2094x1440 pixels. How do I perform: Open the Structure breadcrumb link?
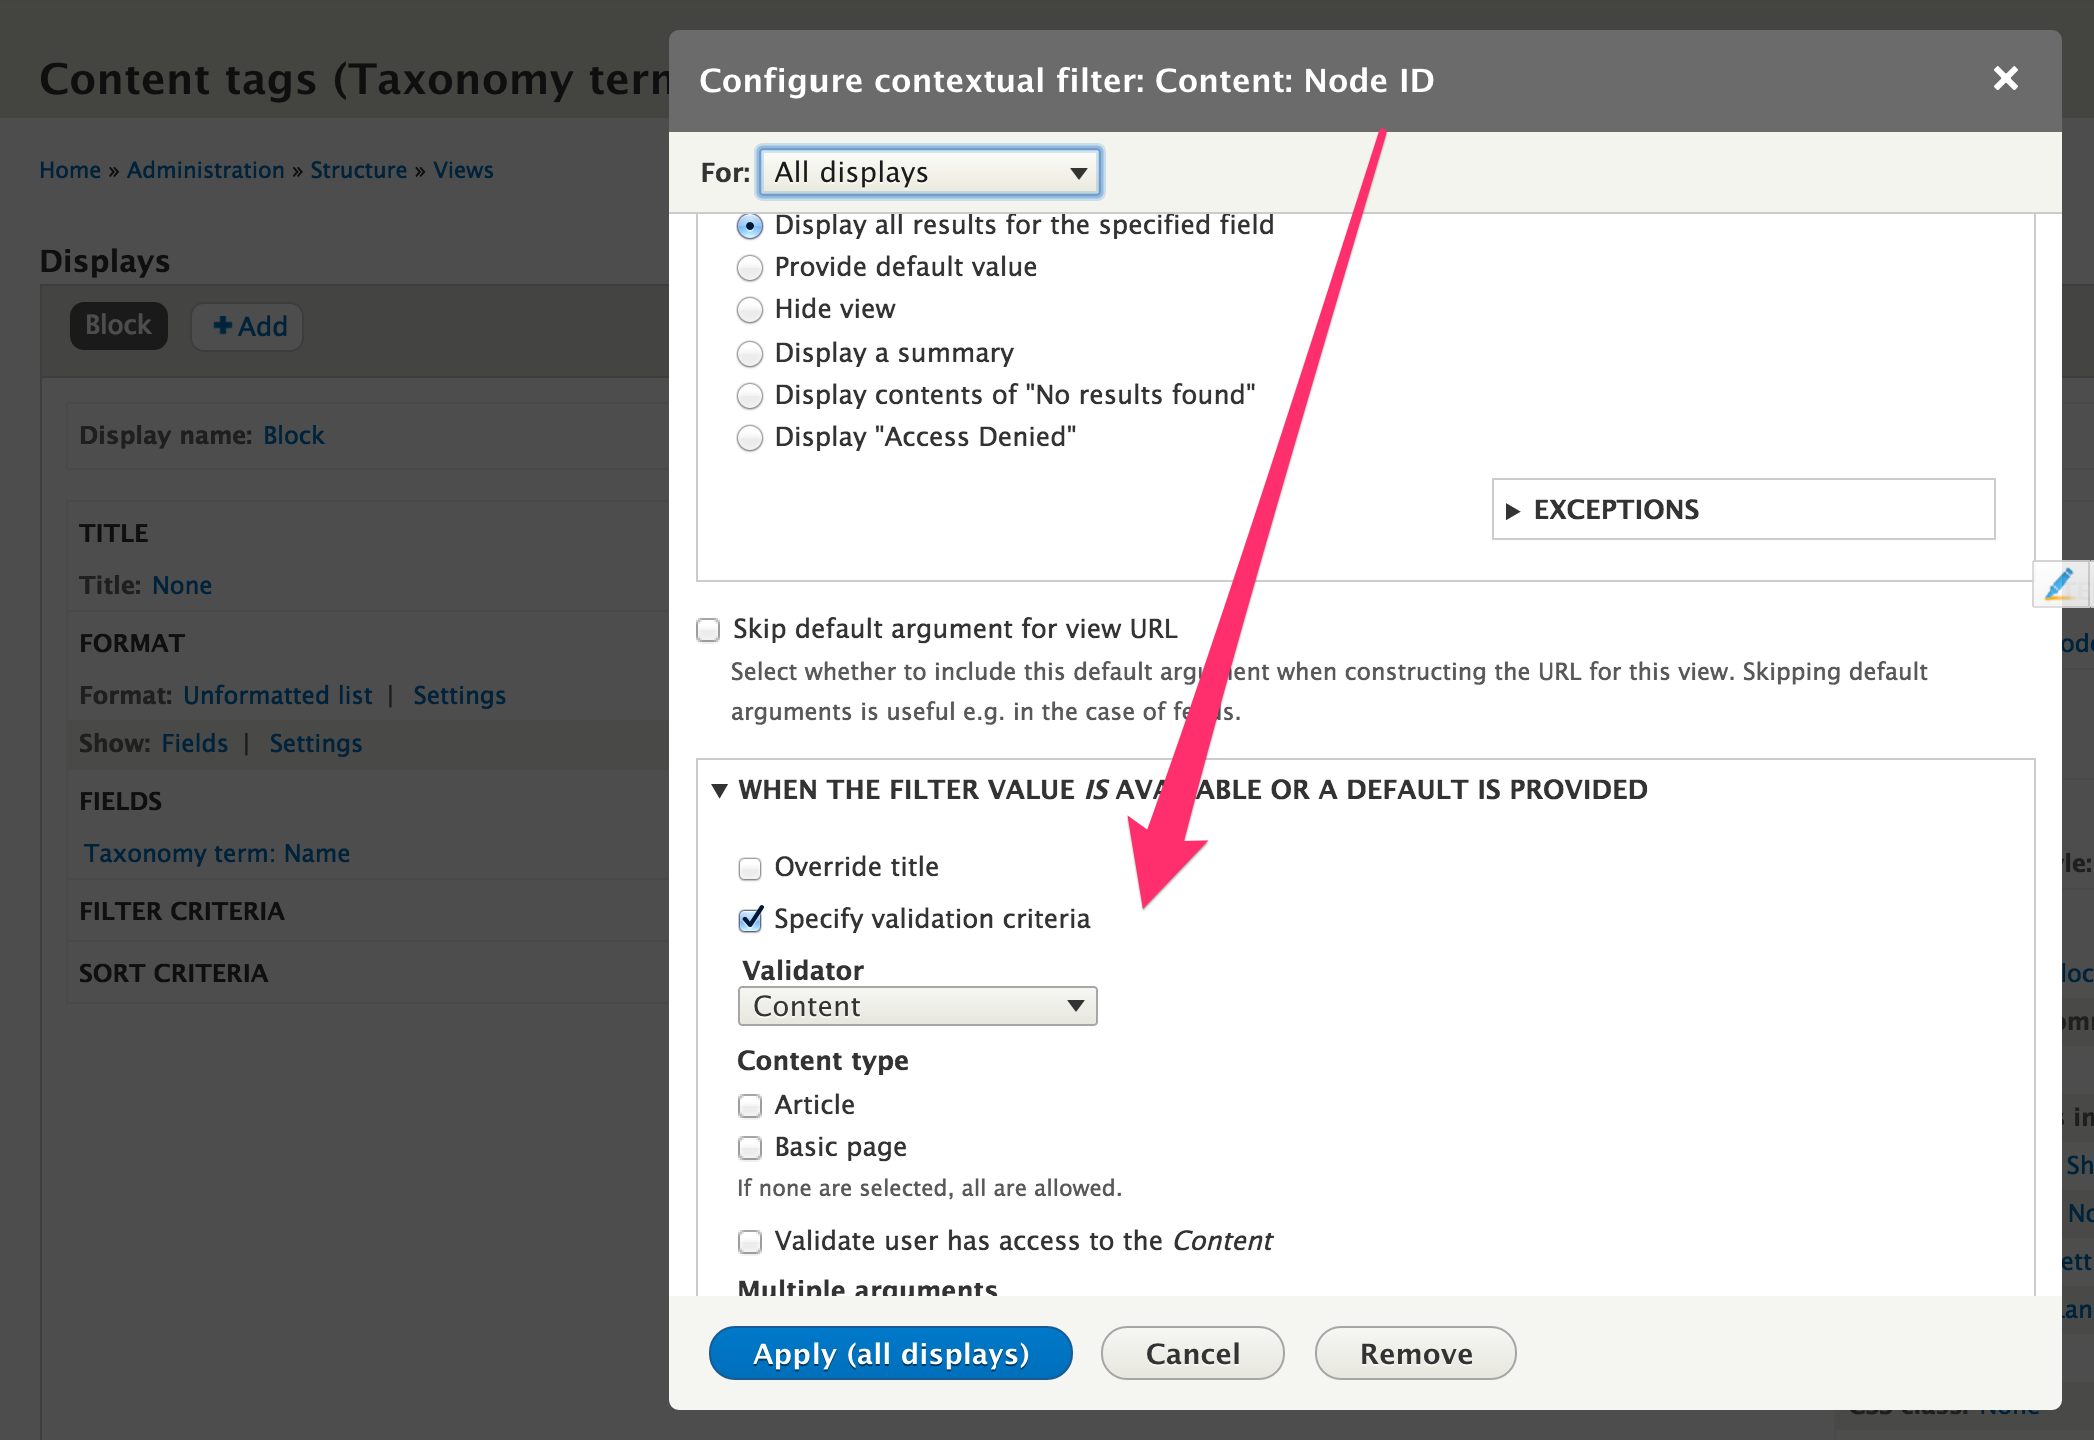(x=358, y=170)
